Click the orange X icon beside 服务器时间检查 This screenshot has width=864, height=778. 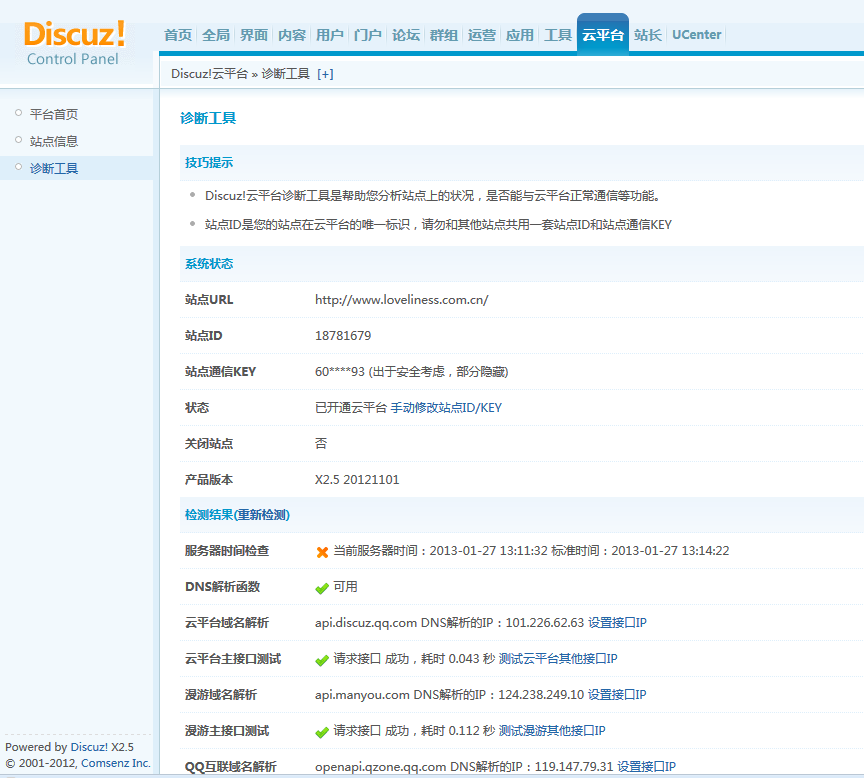tap(322, 552)
